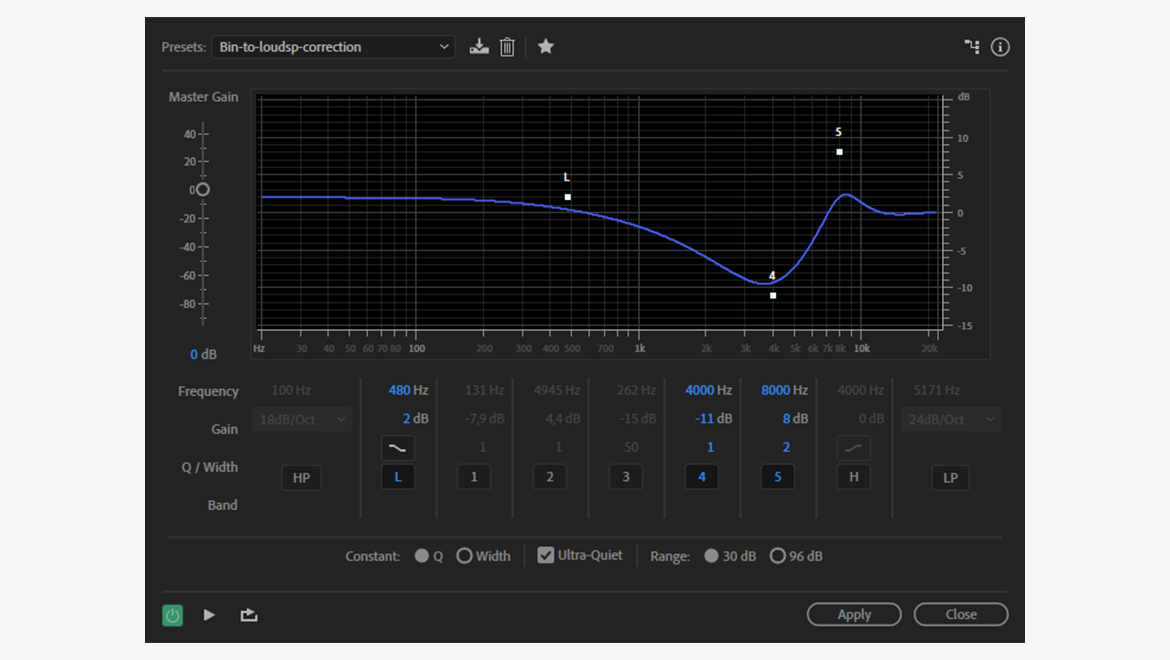
Task: Mark preset as favorite with star
Action: point(545,46)
